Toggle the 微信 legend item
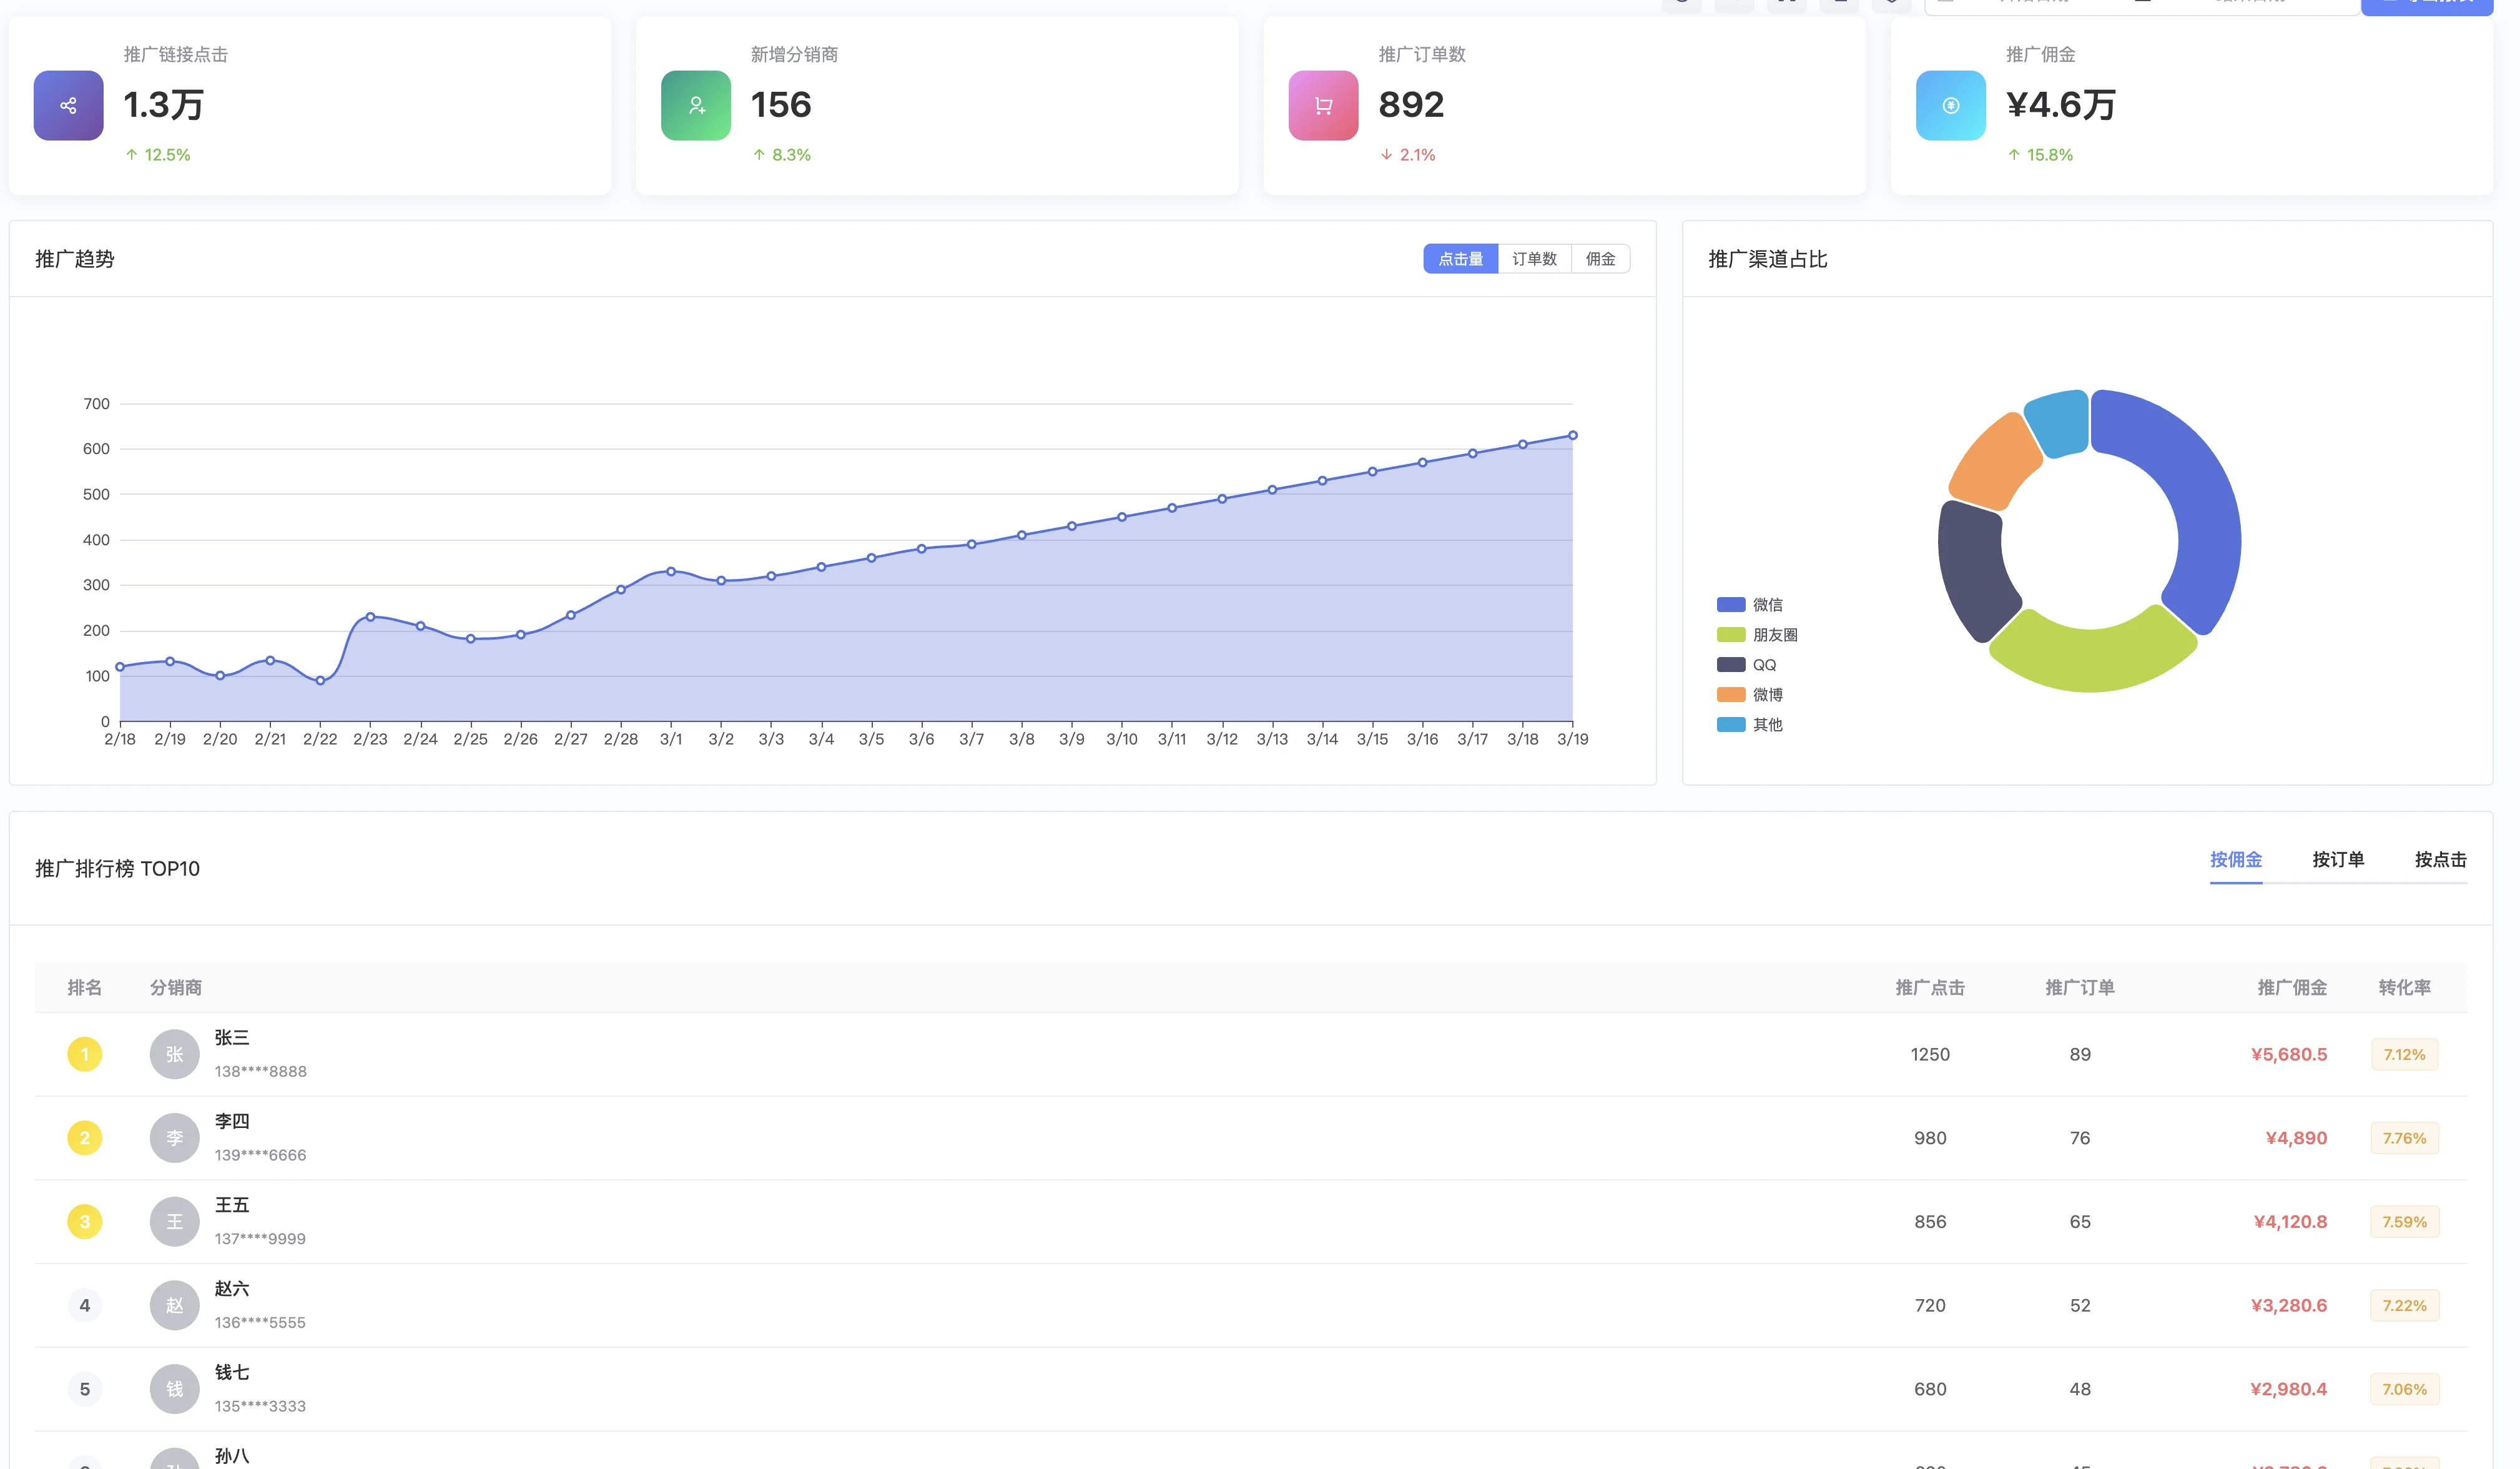The height and width of the screenshot is (1469, 2520). coord(1767,605)
